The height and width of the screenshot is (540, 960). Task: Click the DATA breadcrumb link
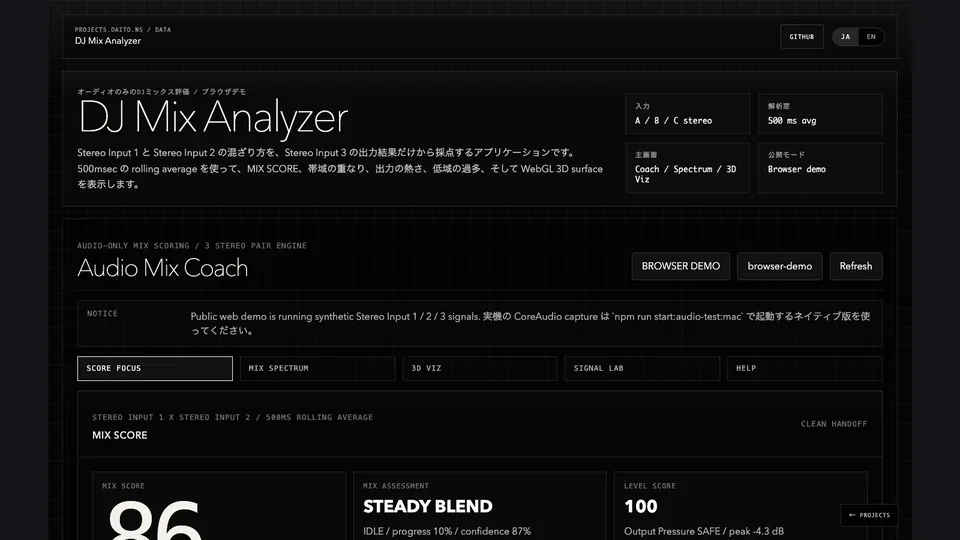pos(163,29)
